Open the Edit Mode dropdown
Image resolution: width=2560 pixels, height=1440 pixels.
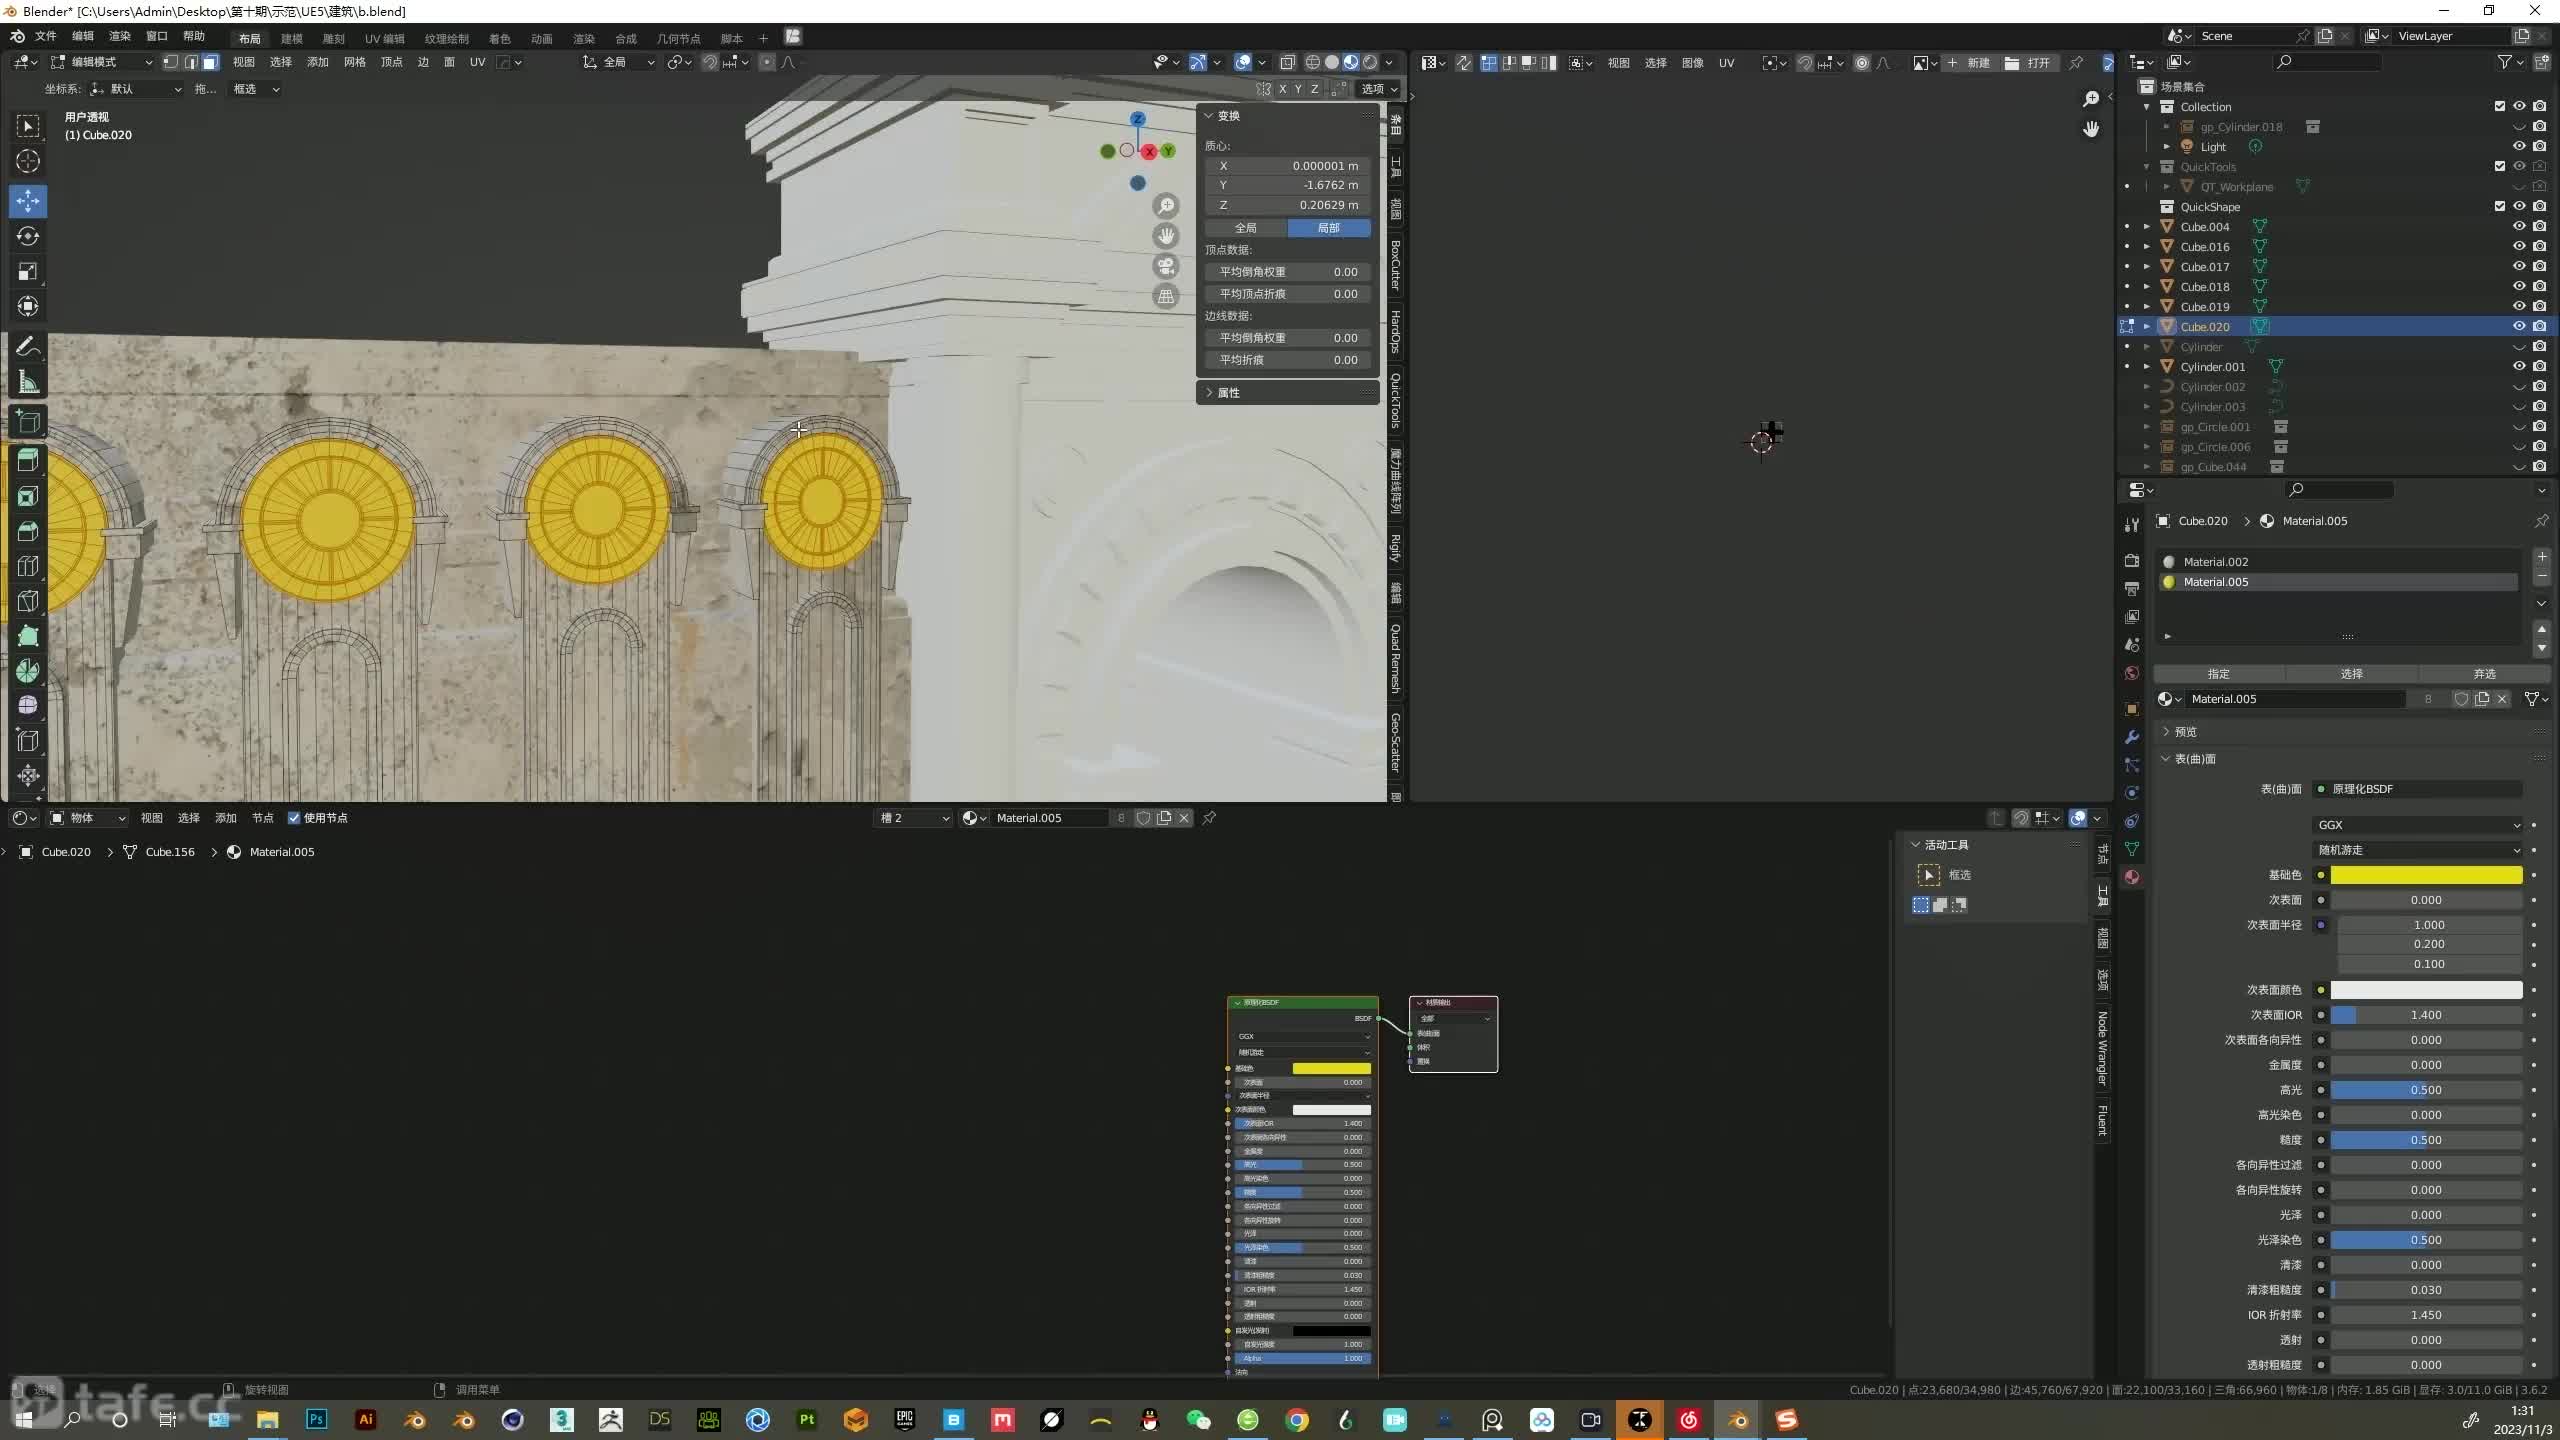coord(101,62)
